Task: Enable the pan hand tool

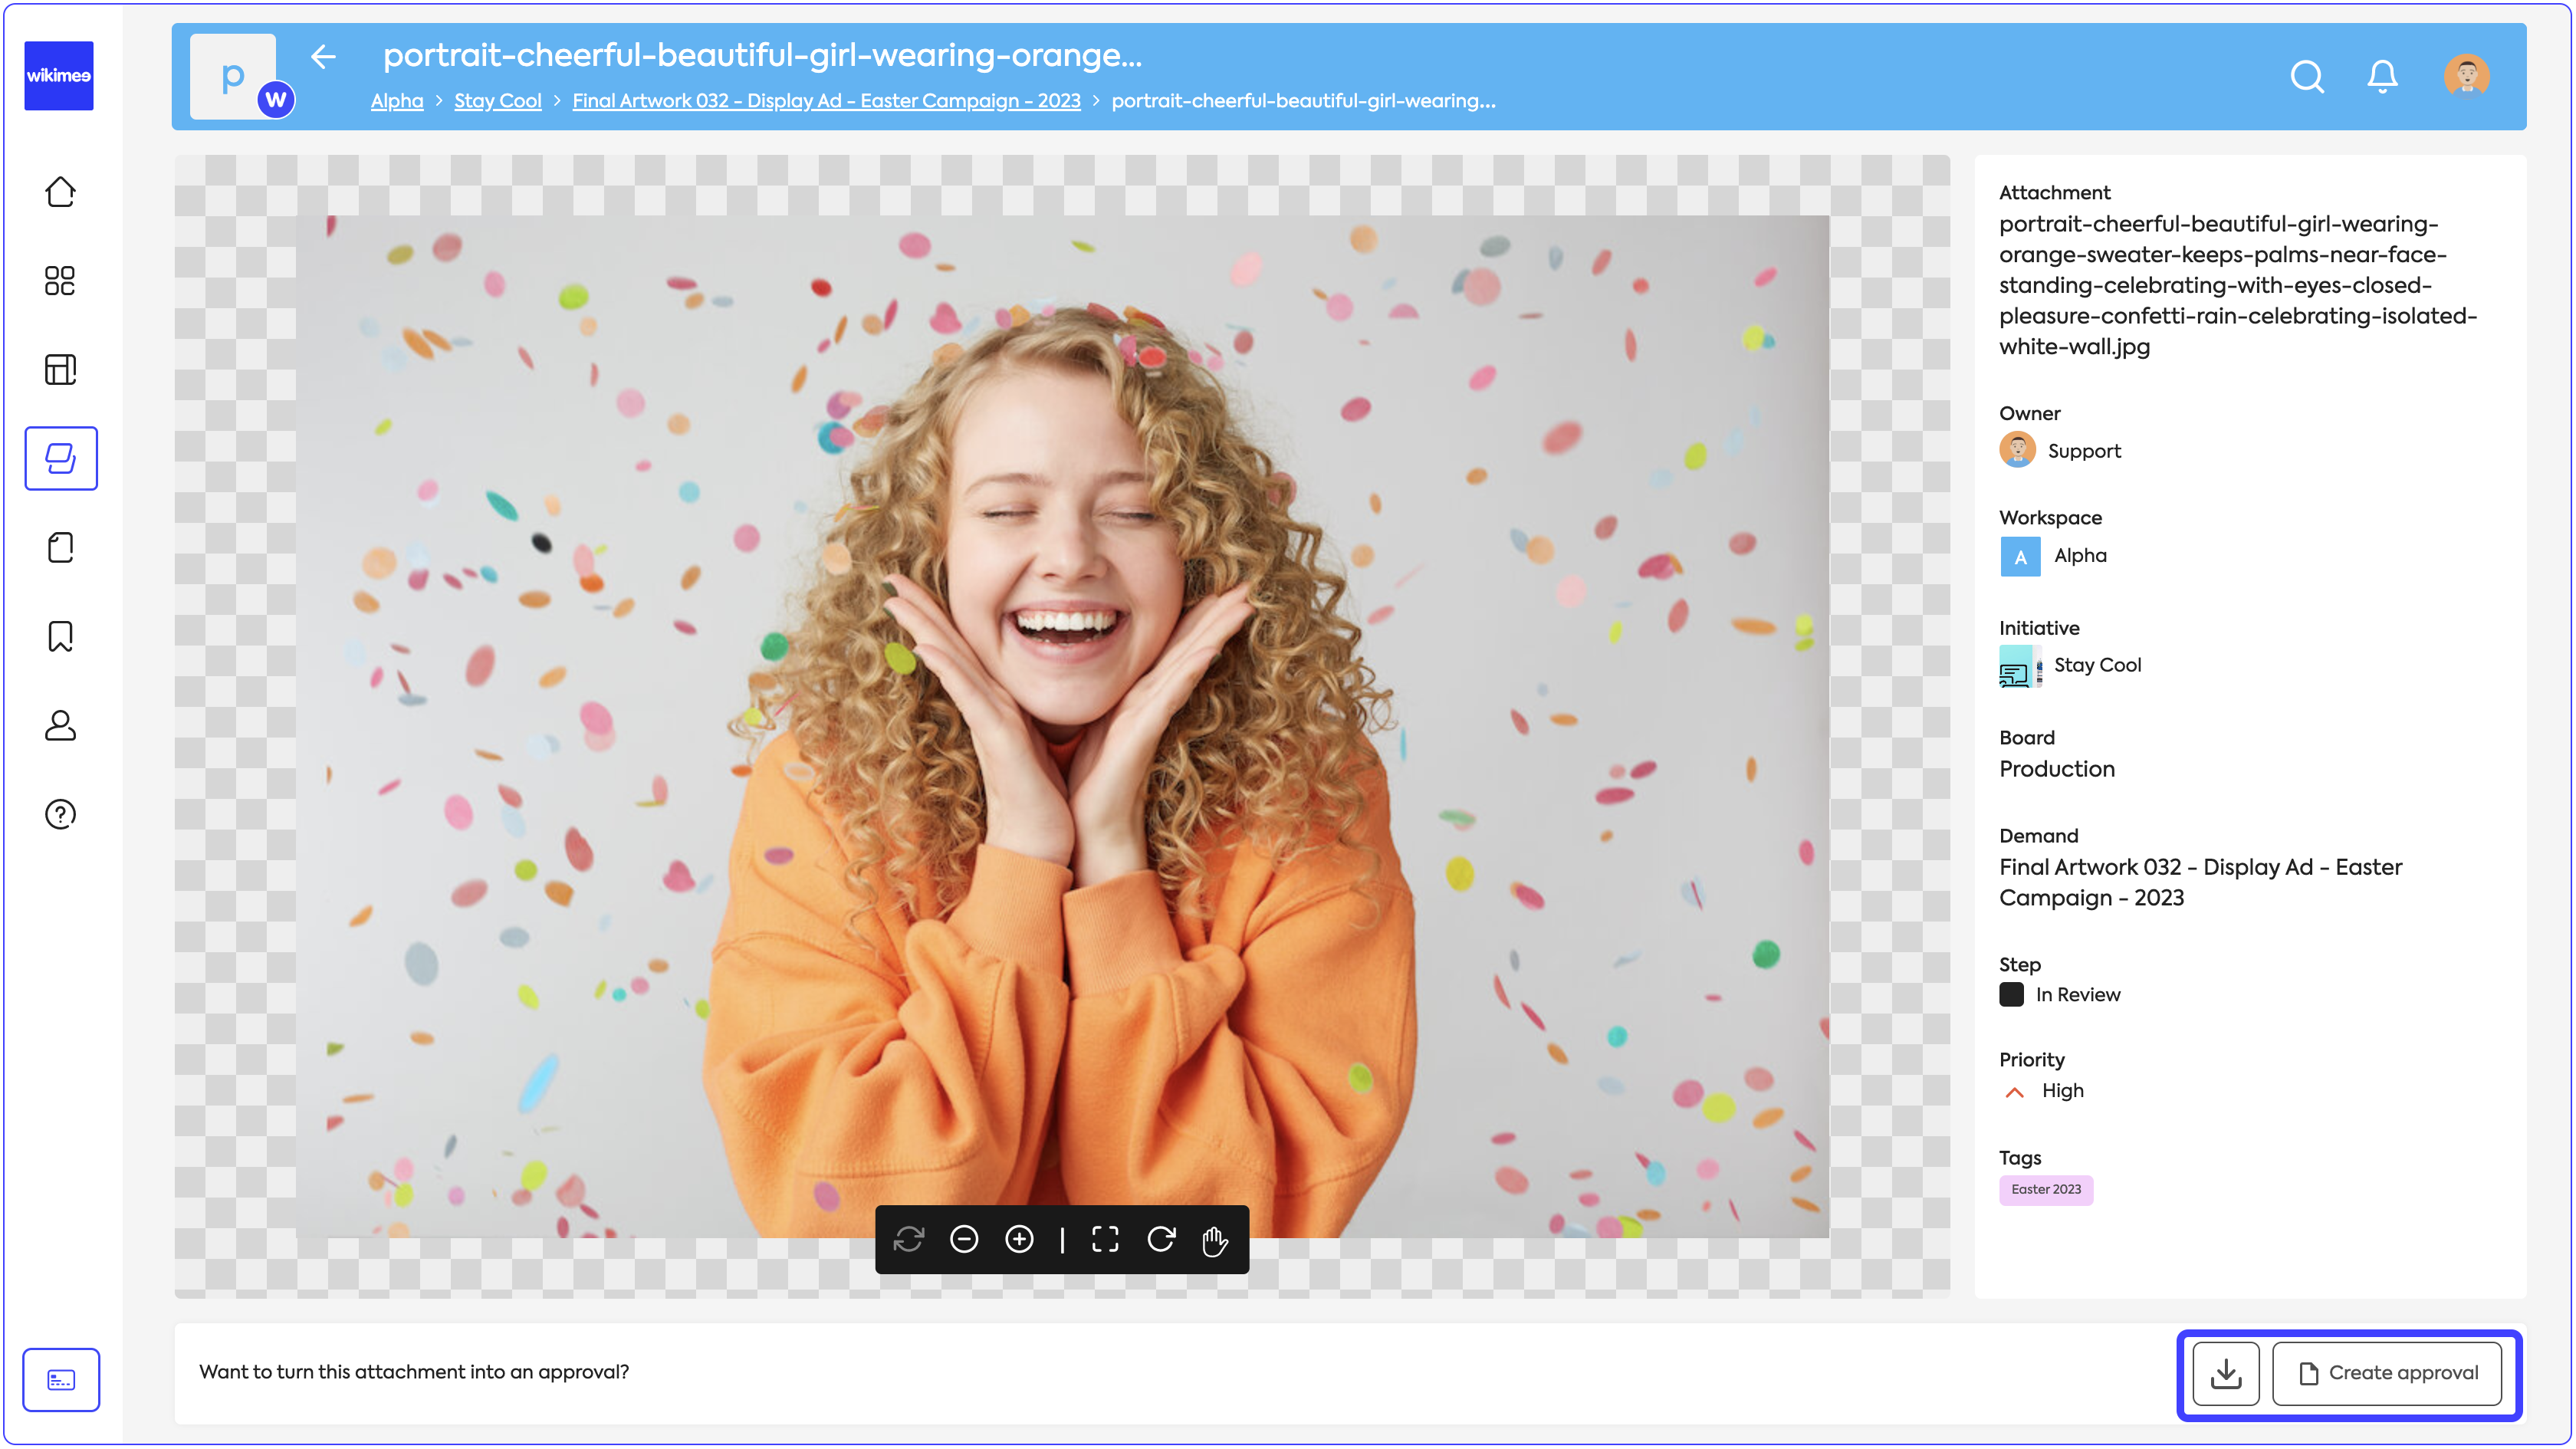Action: pyautogui.click(x=1215, y=1241)
